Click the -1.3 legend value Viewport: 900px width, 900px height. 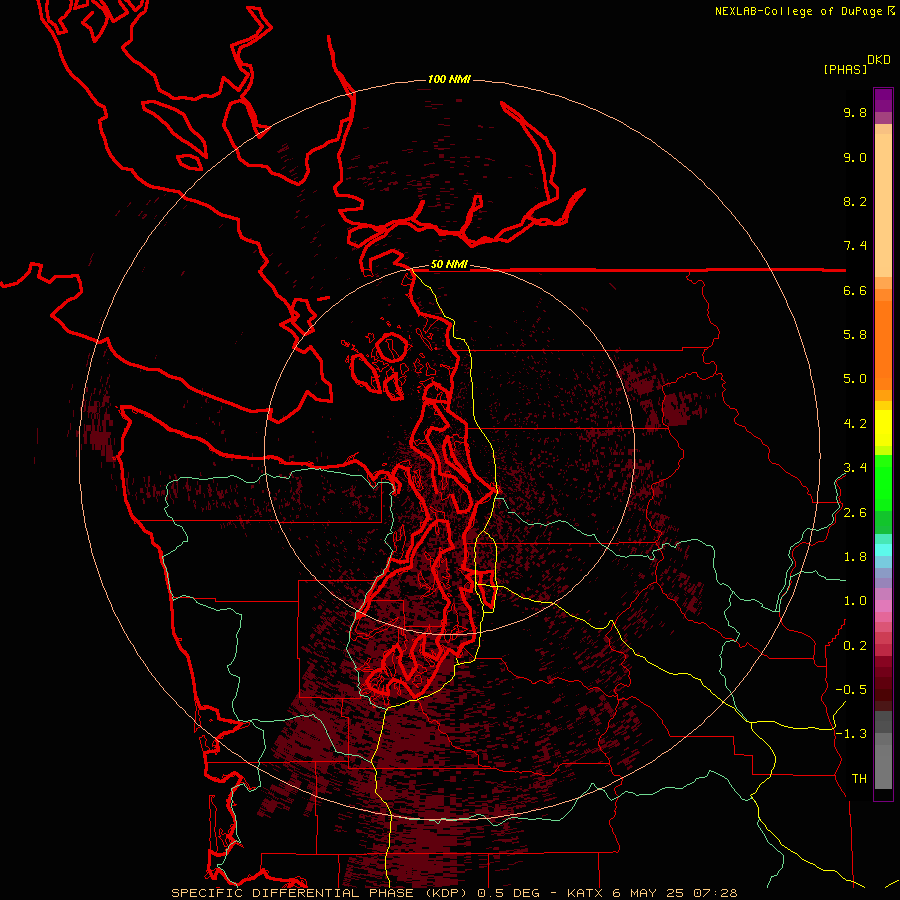(851, 734)
